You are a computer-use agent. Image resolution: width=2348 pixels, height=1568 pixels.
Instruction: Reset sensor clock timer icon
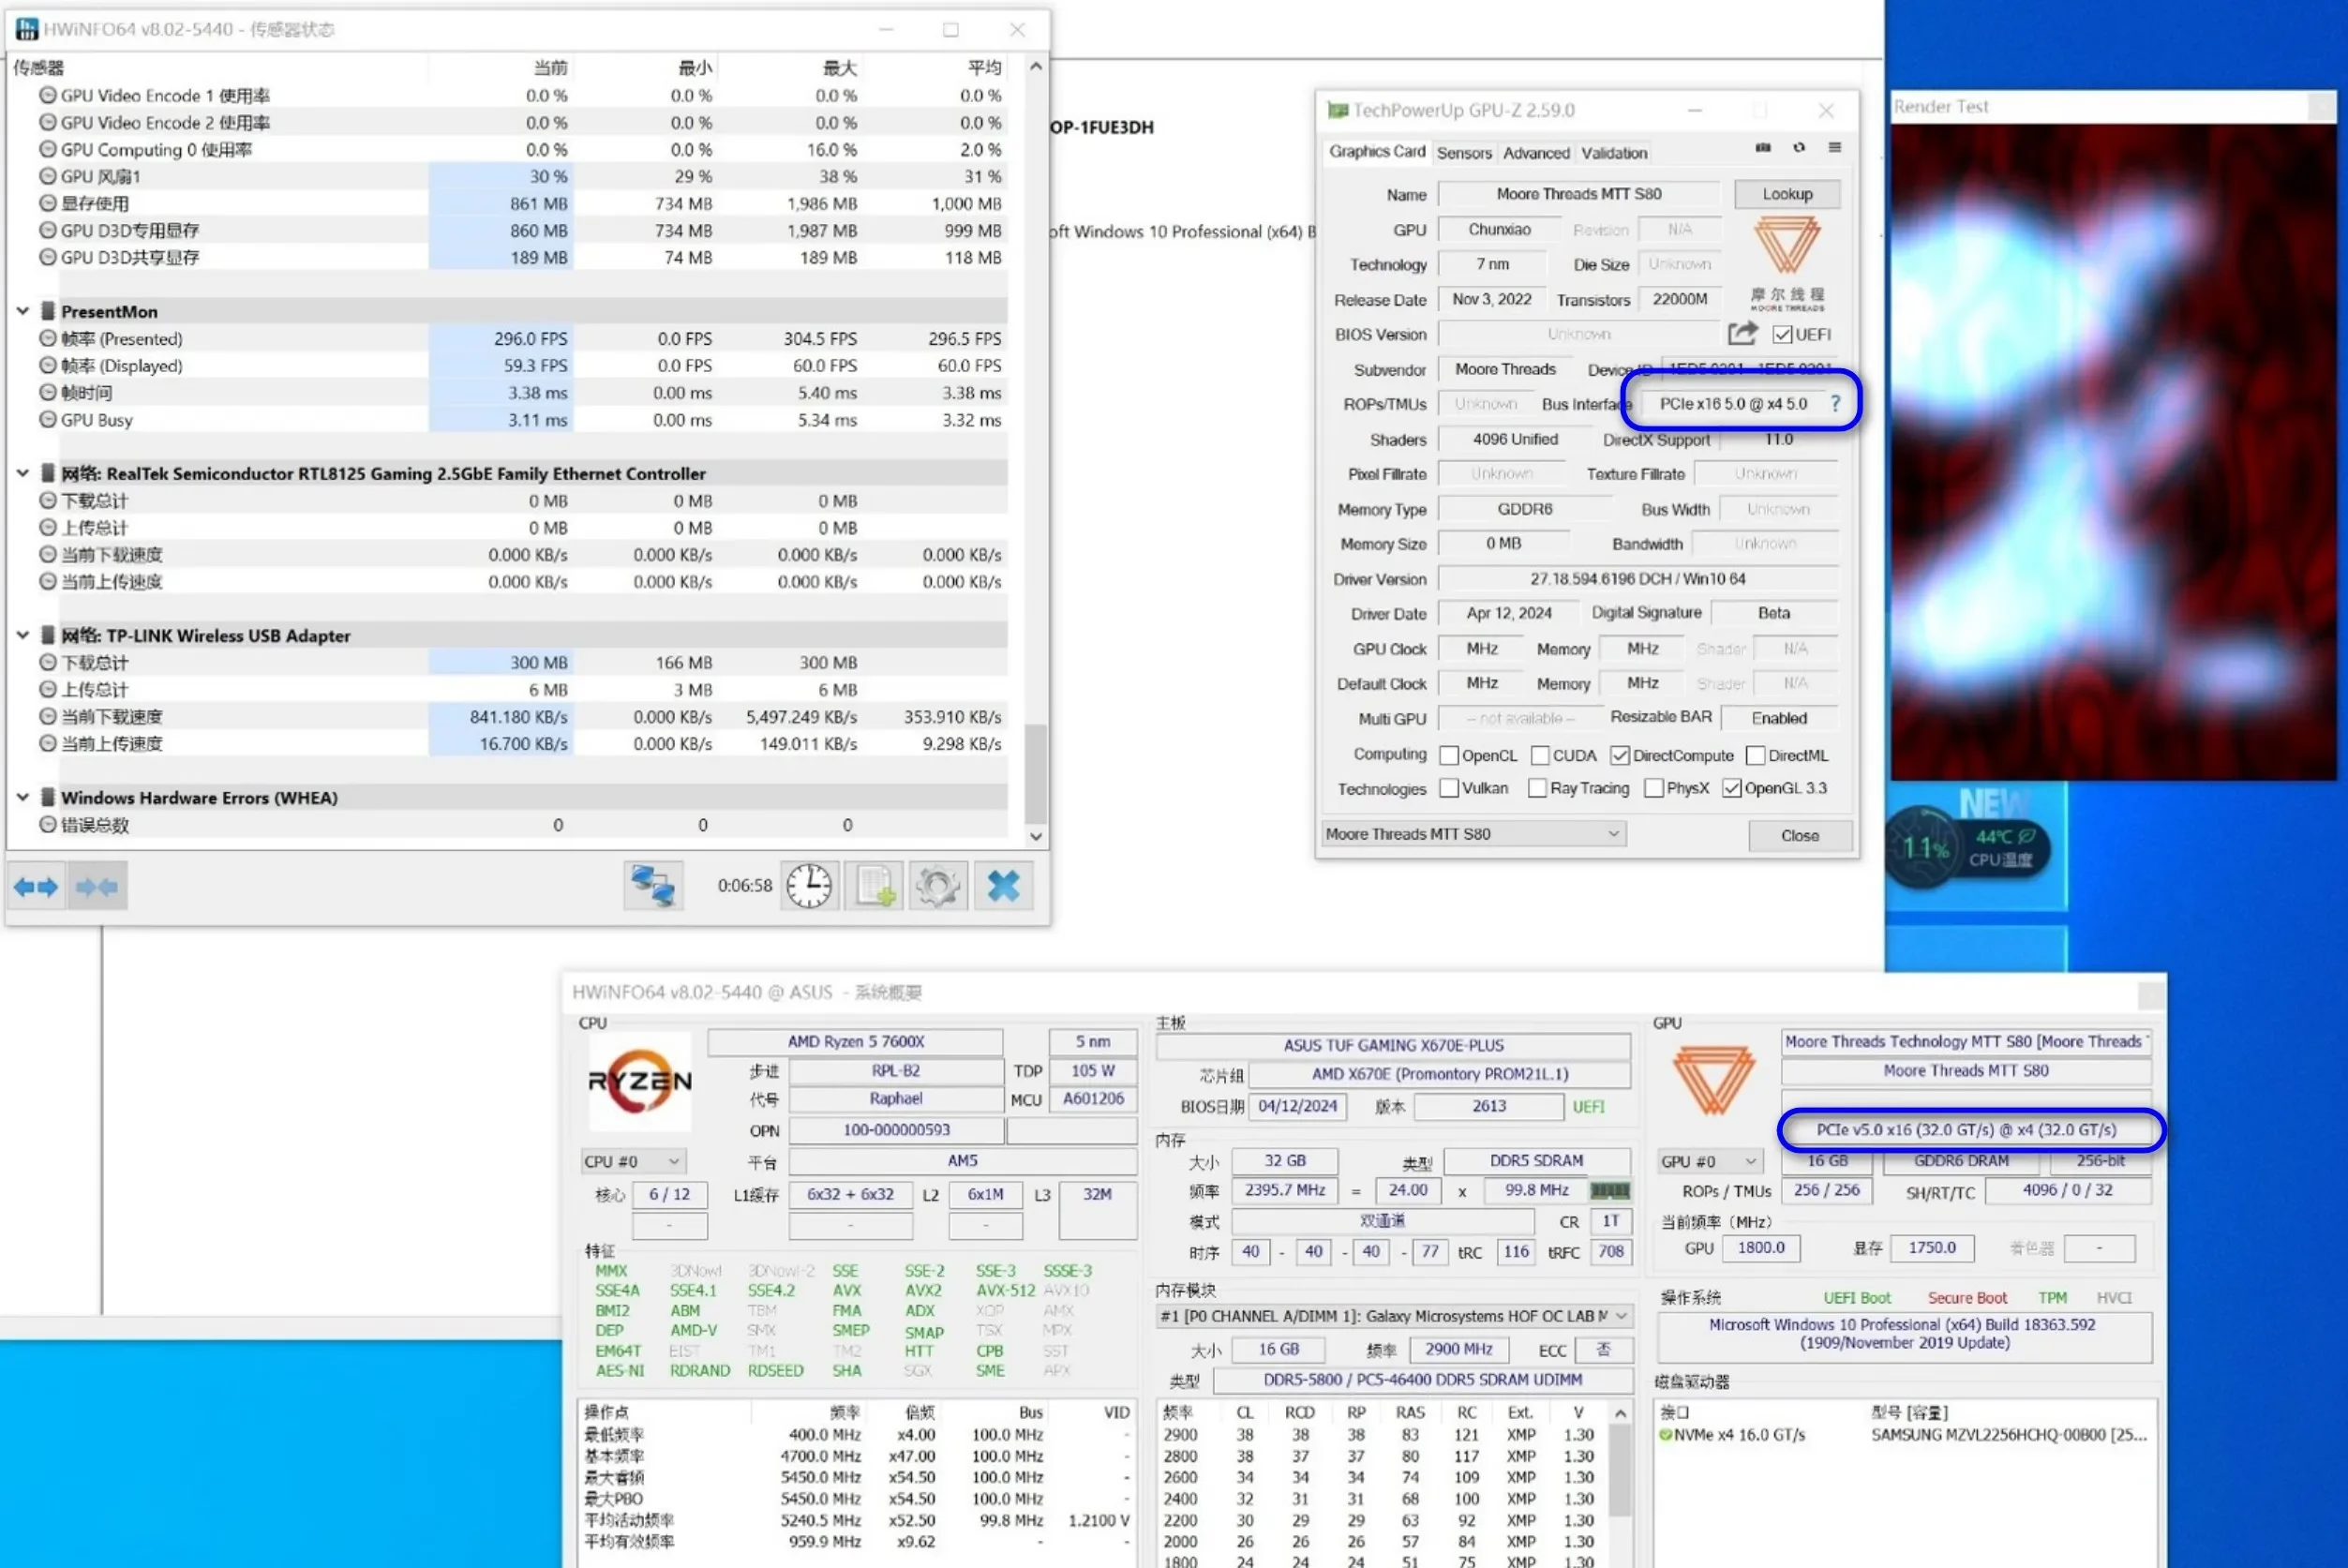pyautogui.click(x=808, y=886)
